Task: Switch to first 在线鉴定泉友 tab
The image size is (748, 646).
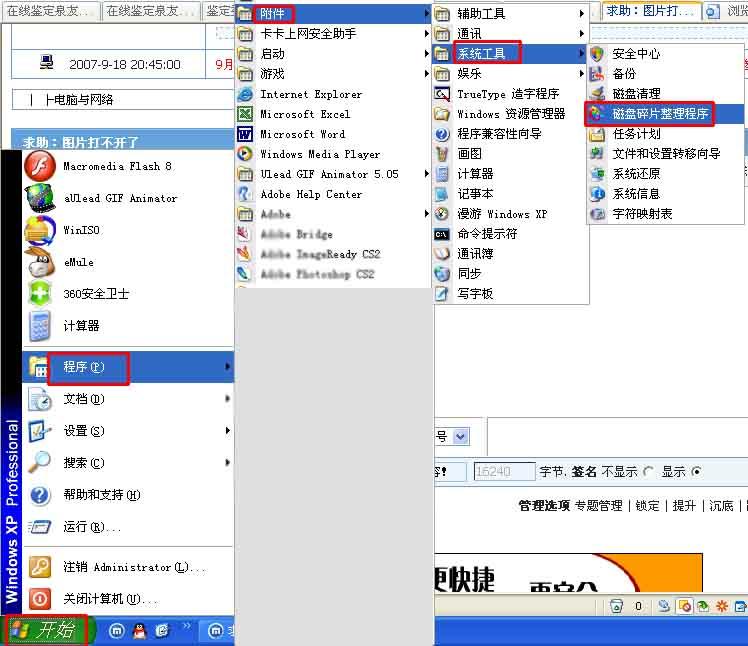Action: [51, 11]
